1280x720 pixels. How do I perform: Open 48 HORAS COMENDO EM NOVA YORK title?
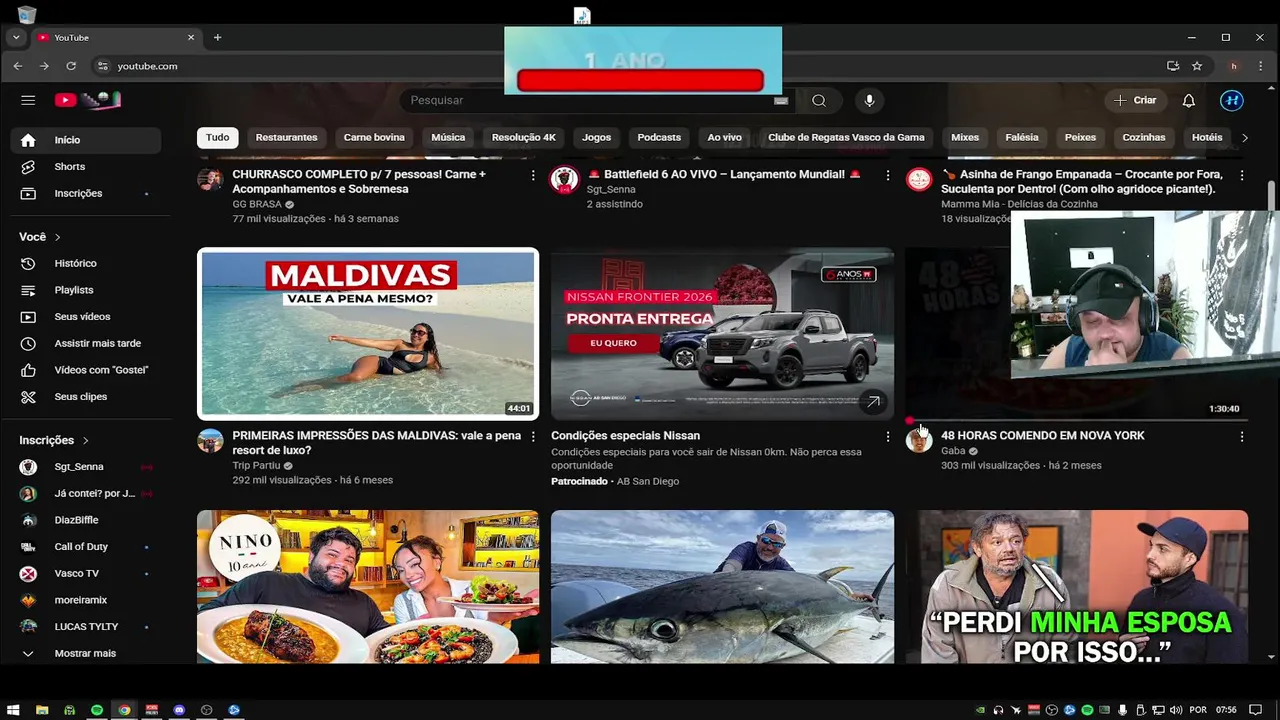click(1043, 436)
